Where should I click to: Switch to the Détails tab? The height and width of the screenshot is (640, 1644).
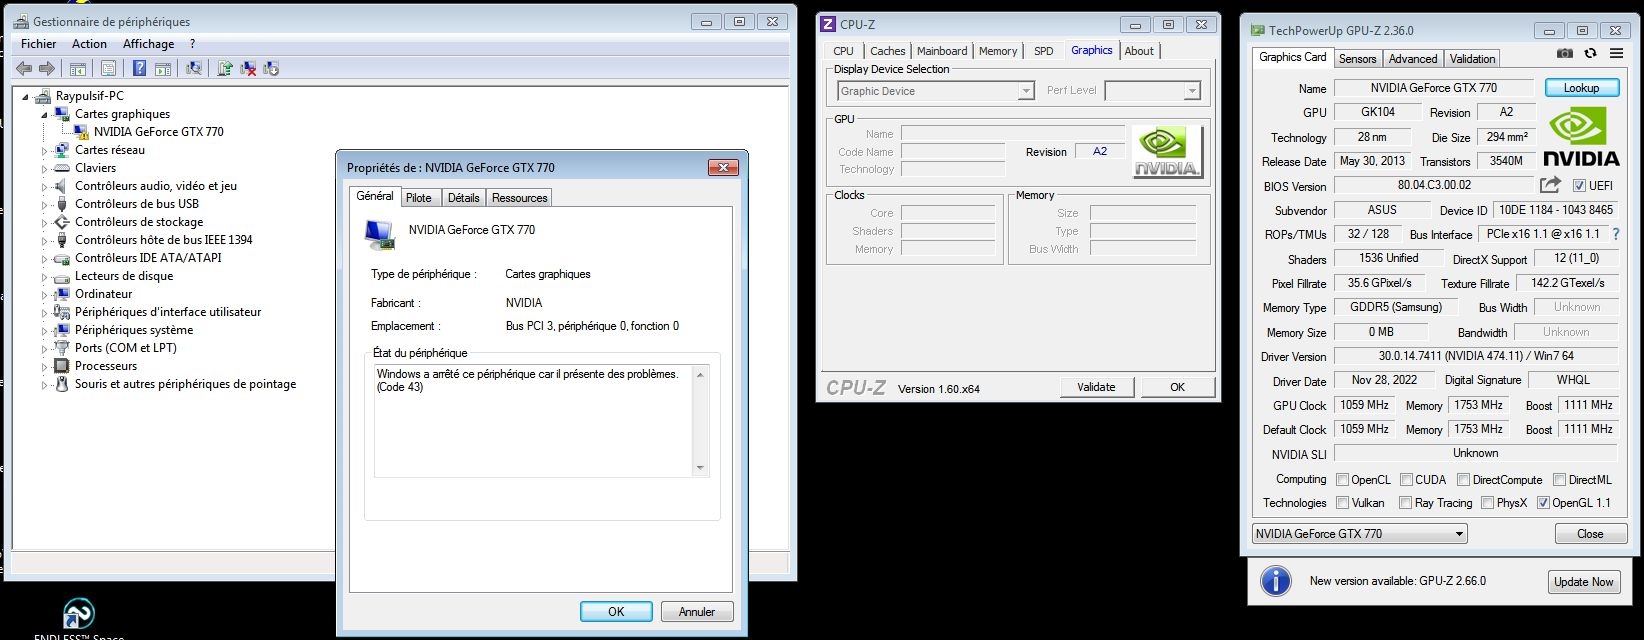(464, 198)
